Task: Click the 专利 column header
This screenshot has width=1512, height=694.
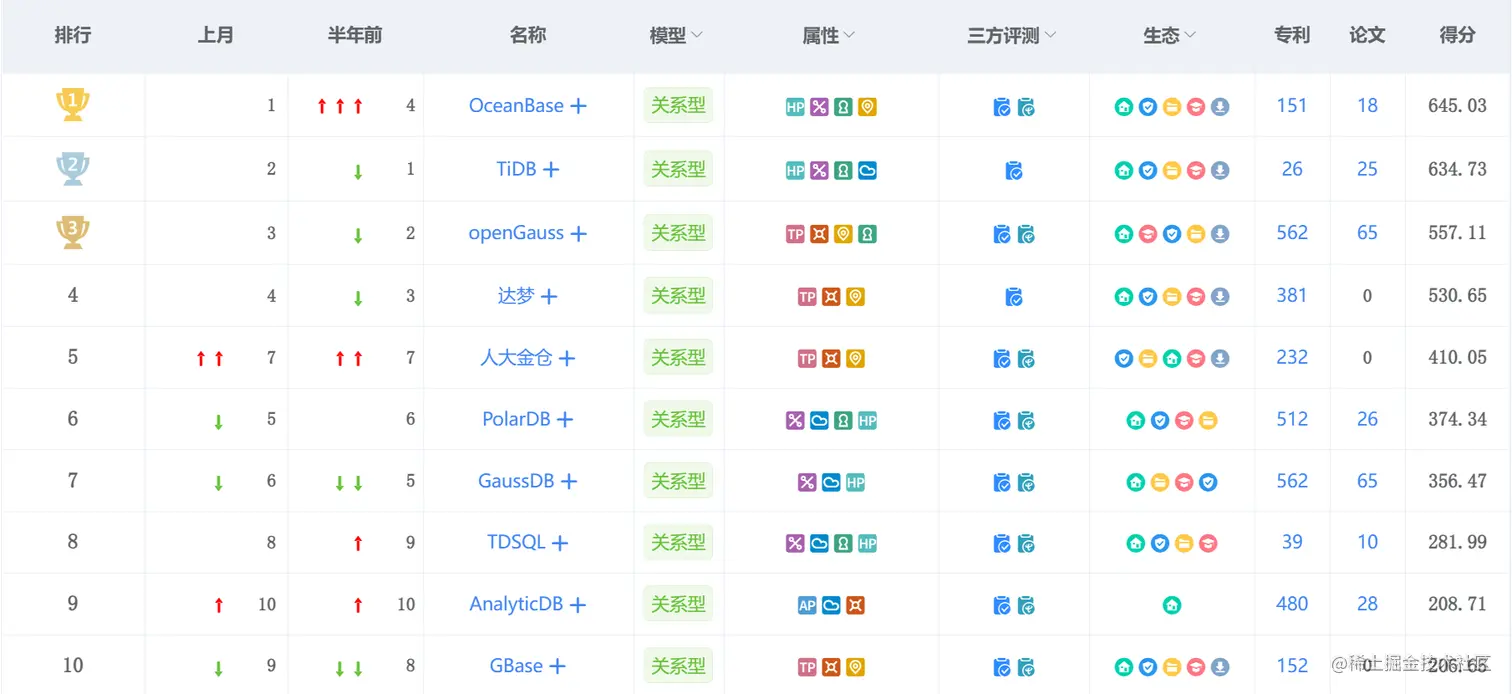Action: (x=1292, y=35)
